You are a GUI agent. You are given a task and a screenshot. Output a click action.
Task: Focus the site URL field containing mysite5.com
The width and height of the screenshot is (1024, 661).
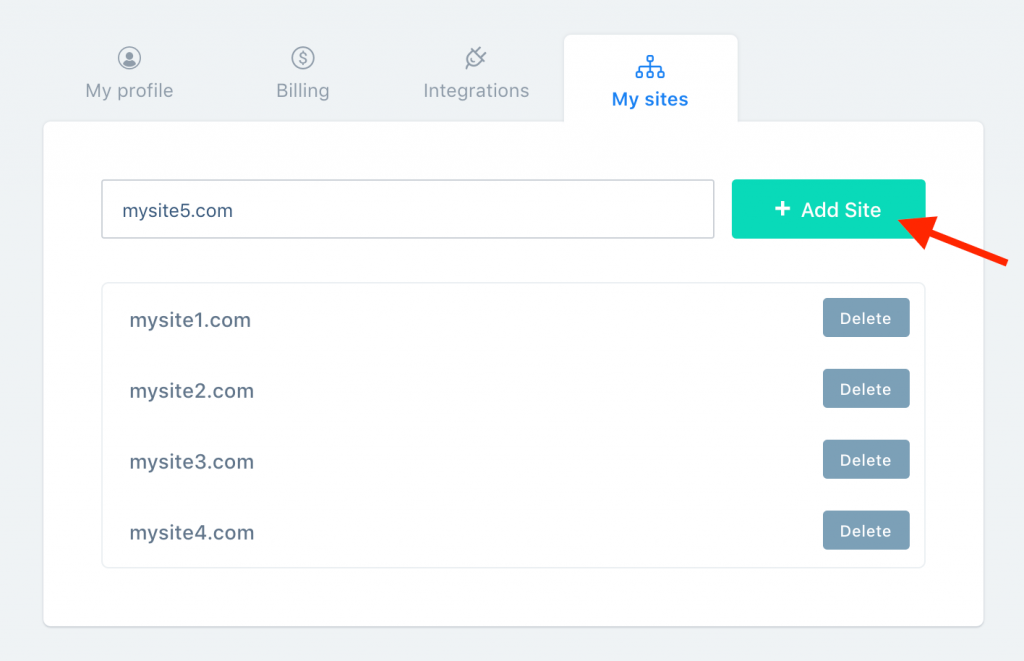pos(408,209)
